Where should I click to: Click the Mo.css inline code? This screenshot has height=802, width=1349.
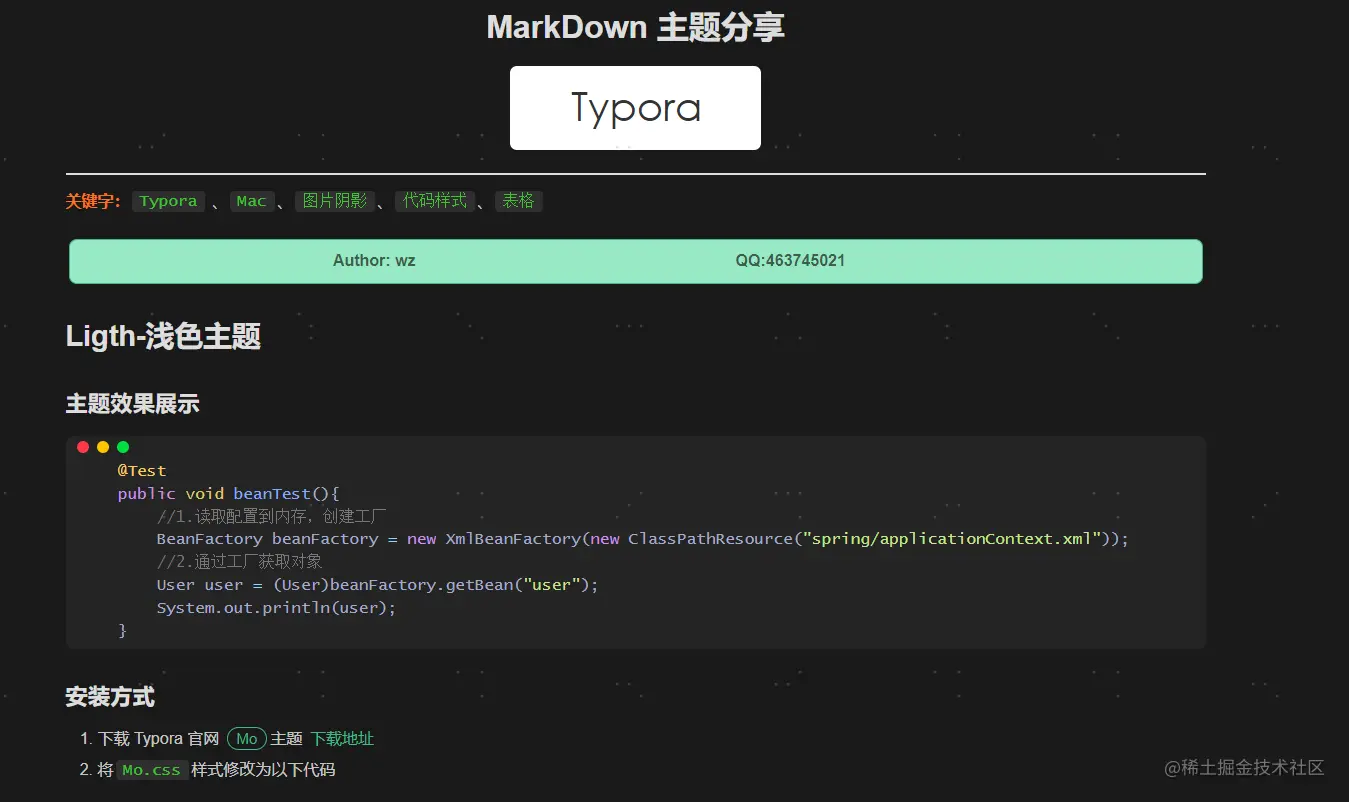(151, 770)
